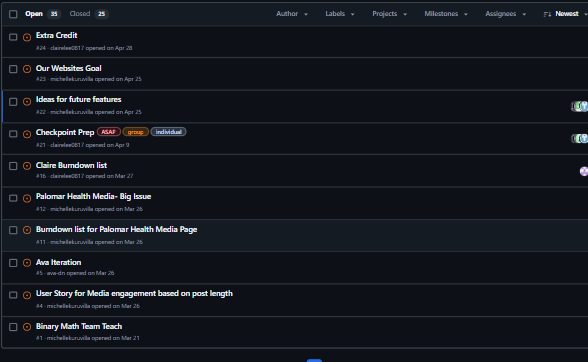Open Burndown list for Palomar Health Media Page
This screenshot has width=588, height=362.
[116, 230]
